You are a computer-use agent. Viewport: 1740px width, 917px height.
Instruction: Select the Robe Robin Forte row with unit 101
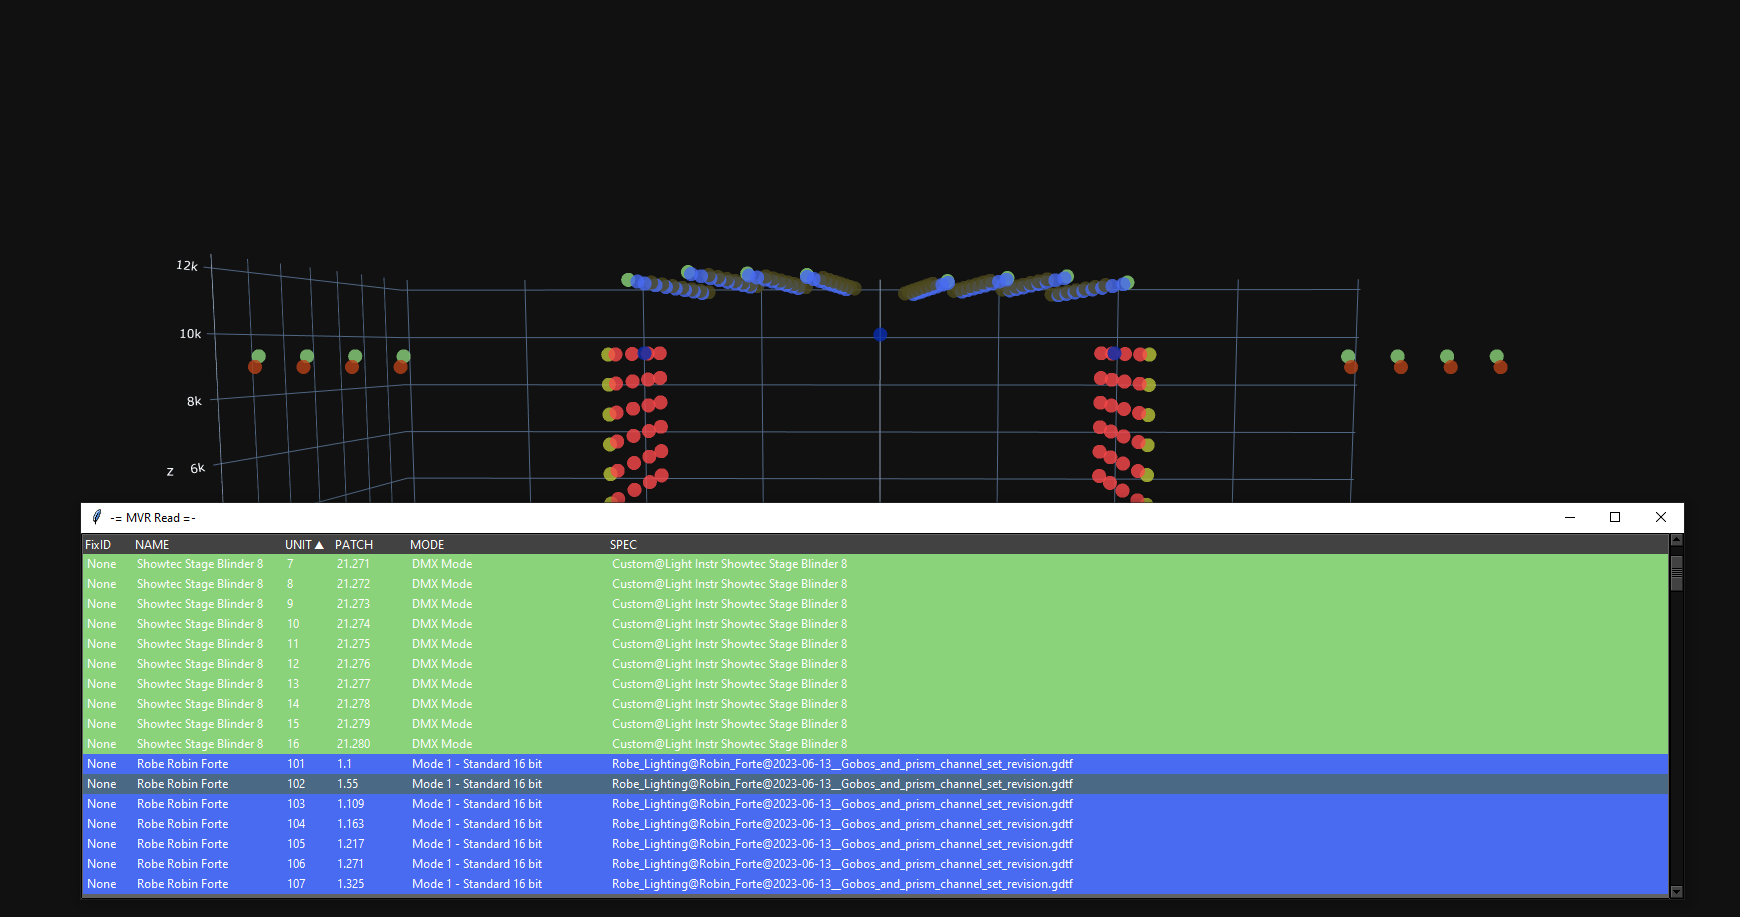pyautogui.click(x=182, y=764)
